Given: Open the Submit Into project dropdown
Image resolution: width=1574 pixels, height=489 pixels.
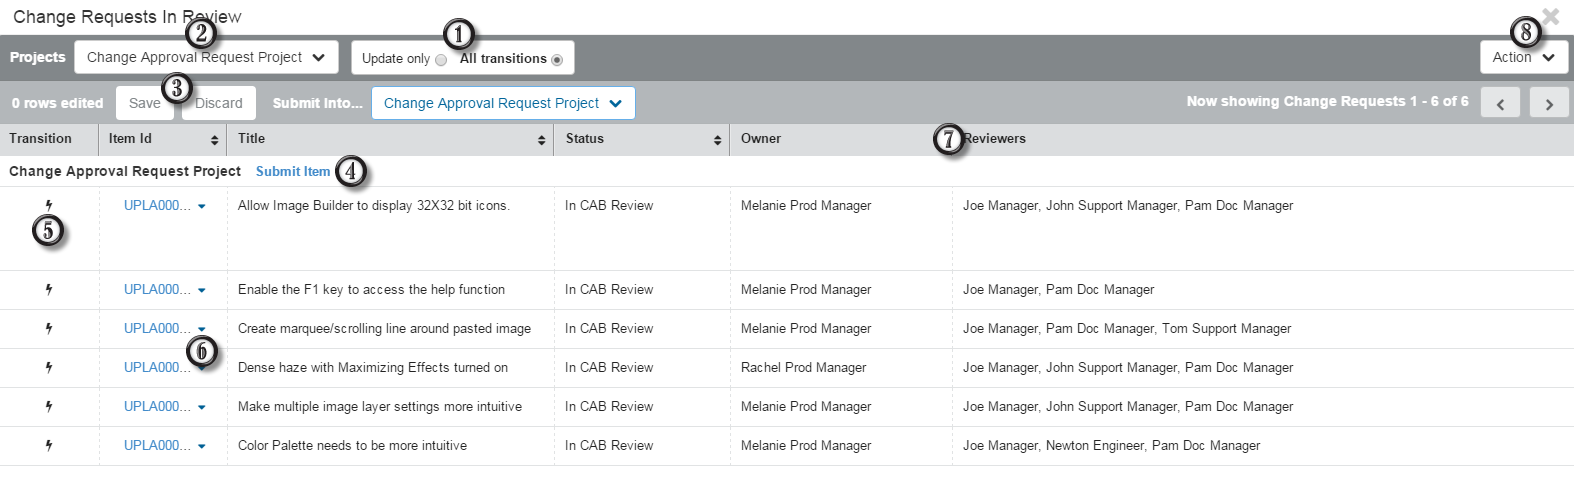Looking at the screenshot, I should tap(503, 103).
